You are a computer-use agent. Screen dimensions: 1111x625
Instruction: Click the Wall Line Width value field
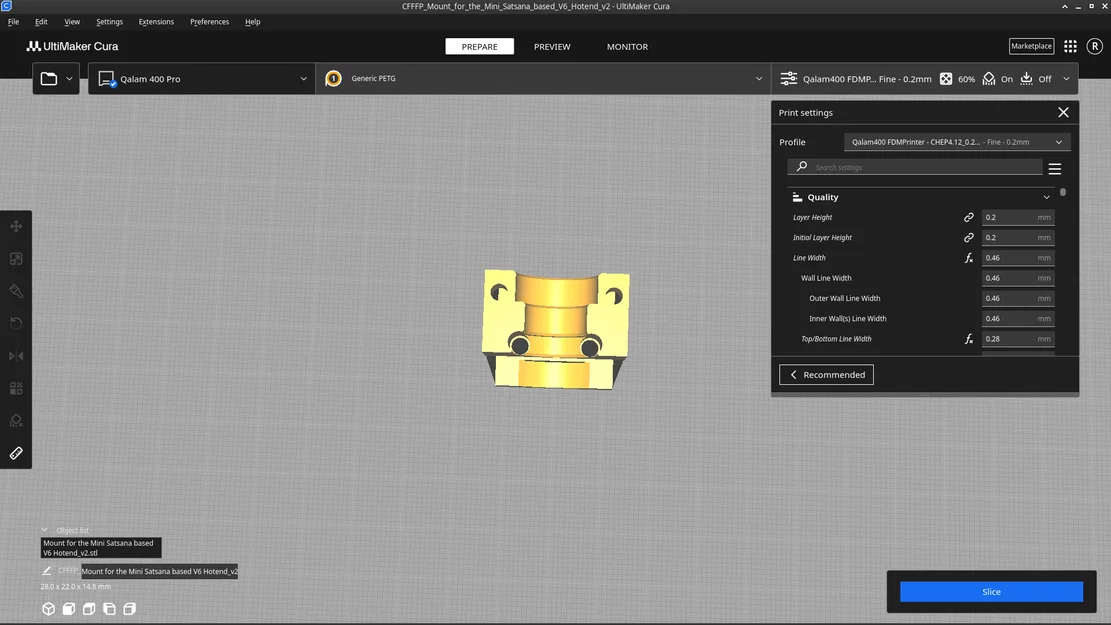(1017, 278)
